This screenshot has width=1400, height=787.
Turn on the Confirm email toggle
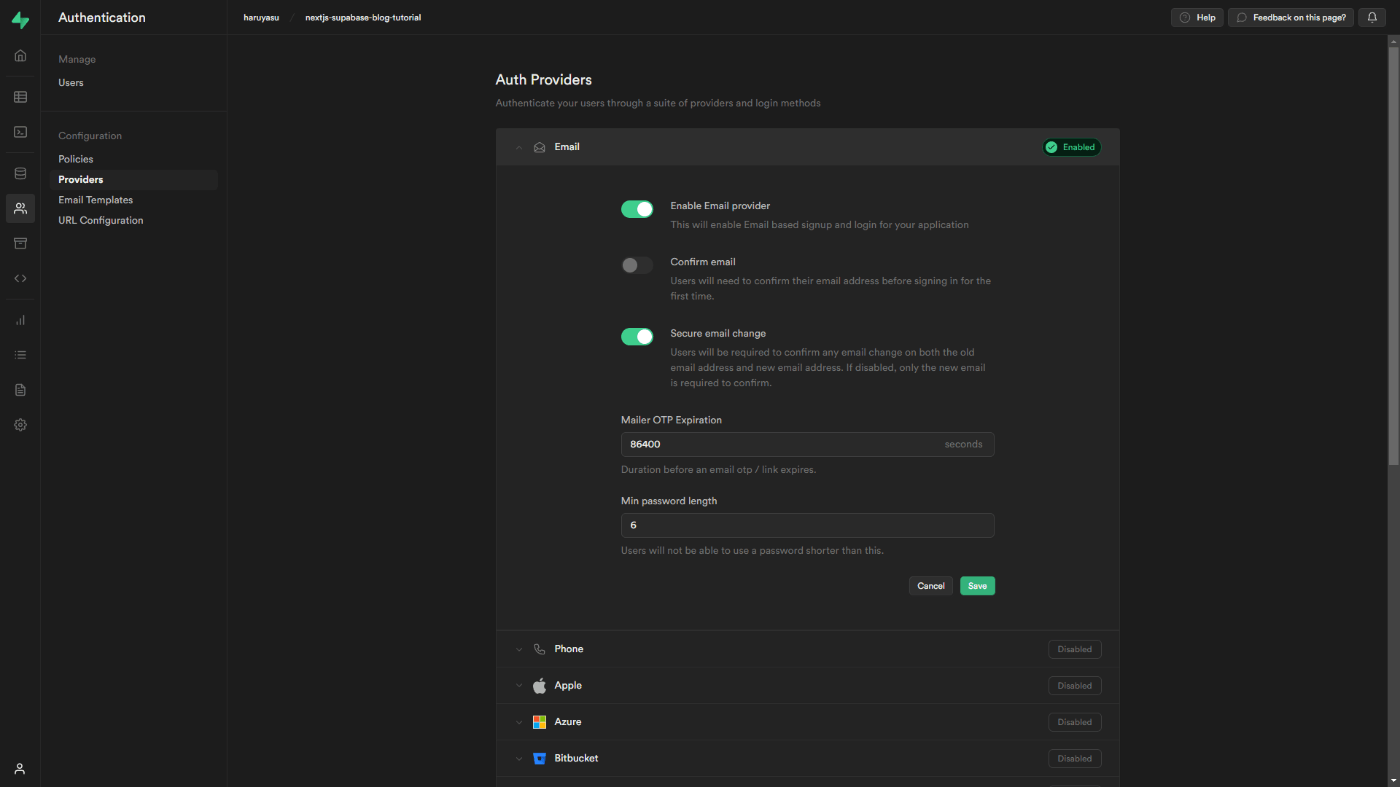pyautogui.click(x=637, y=265)
